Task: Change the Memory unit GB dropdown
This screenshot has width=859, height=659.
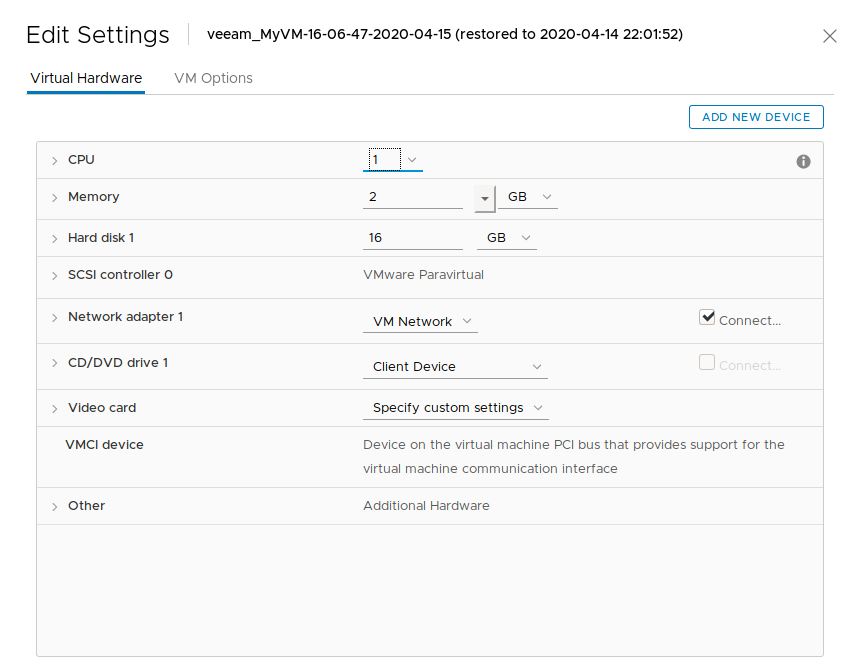Action: click(x=529, y=197)
